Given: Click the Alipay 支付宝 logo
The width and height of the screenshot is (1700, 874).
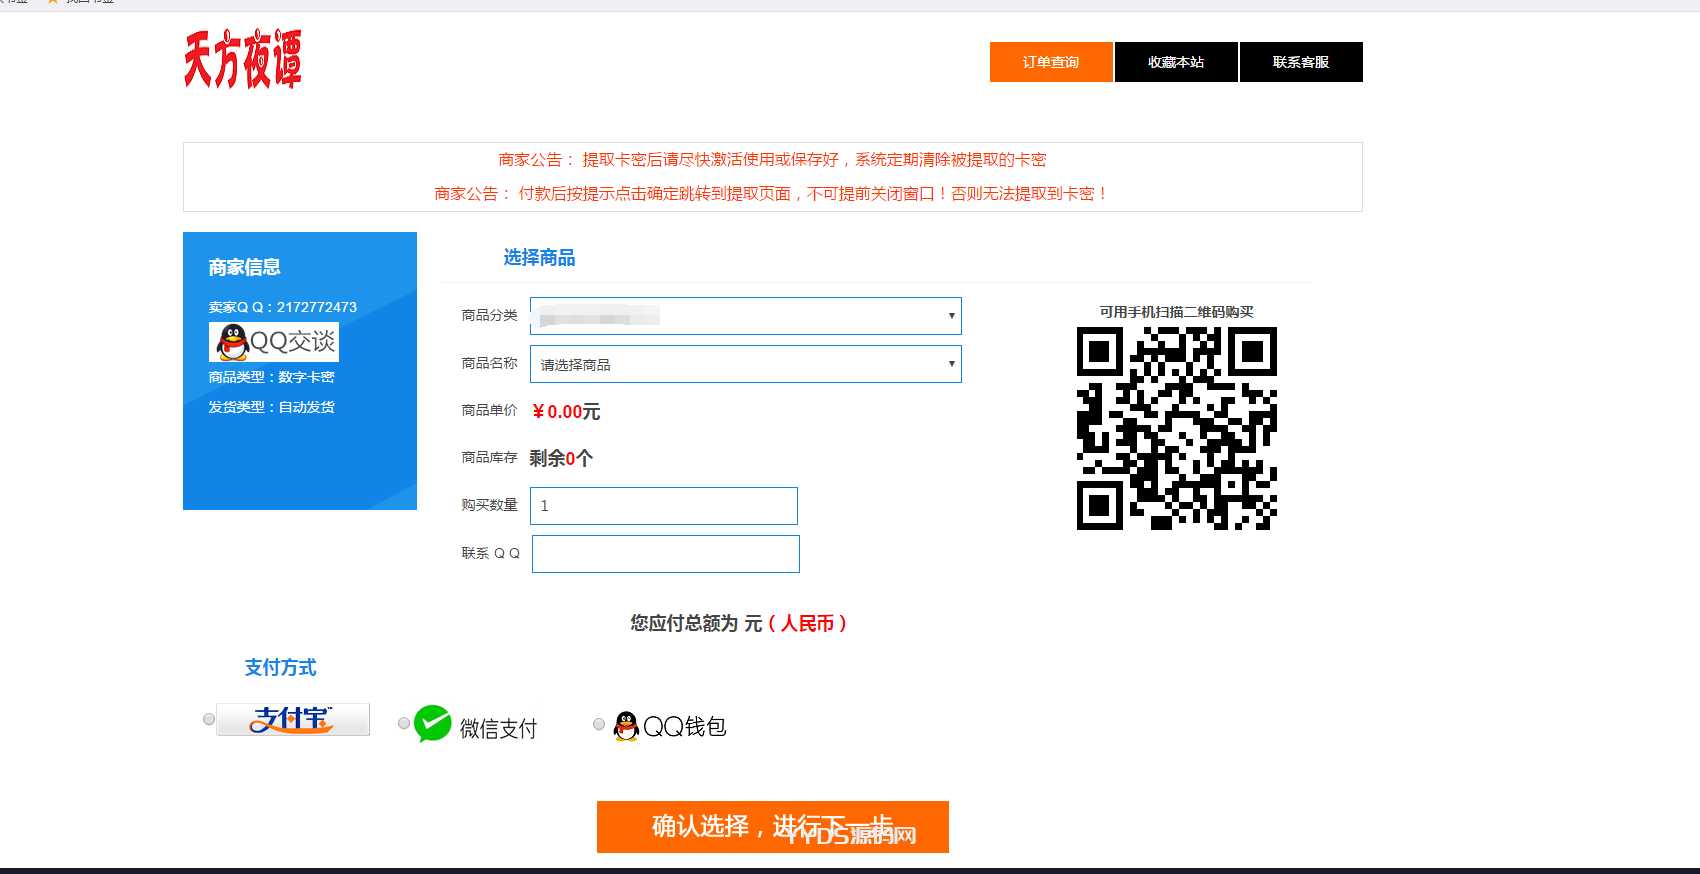Looking at the screenshot, I should 293,719.
